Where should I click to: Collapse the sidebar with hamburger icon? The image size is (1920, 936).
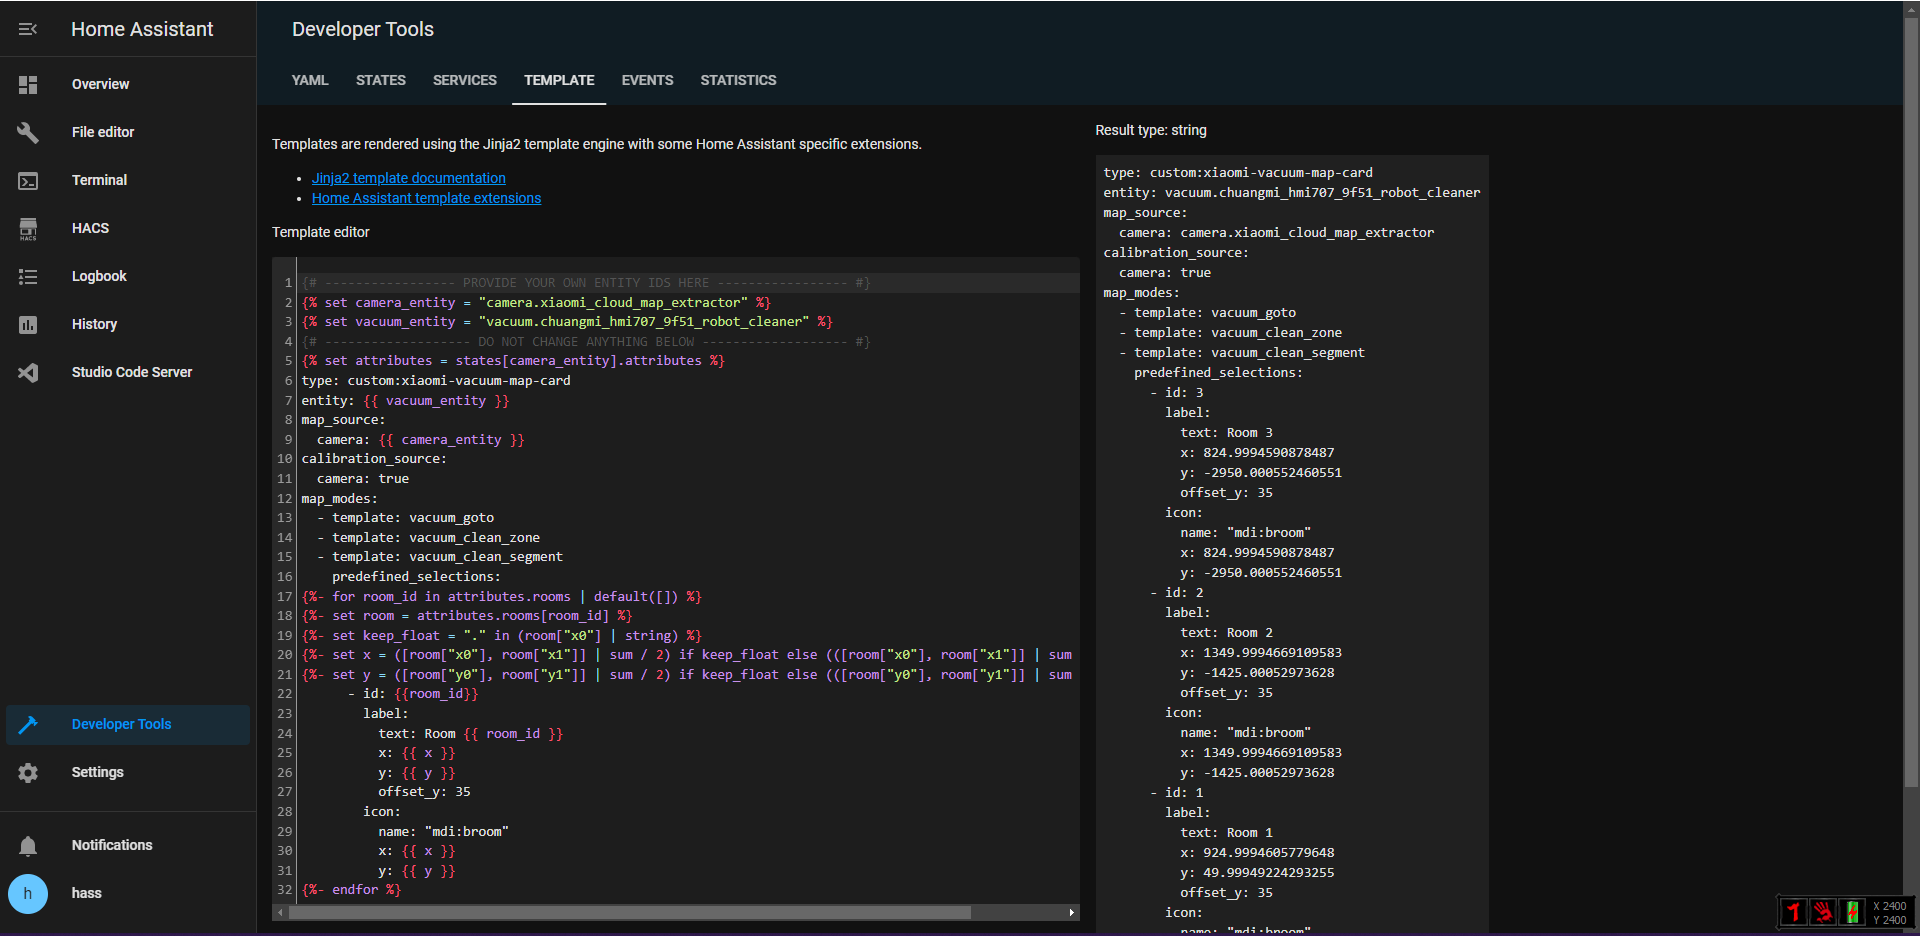(28, 29)
